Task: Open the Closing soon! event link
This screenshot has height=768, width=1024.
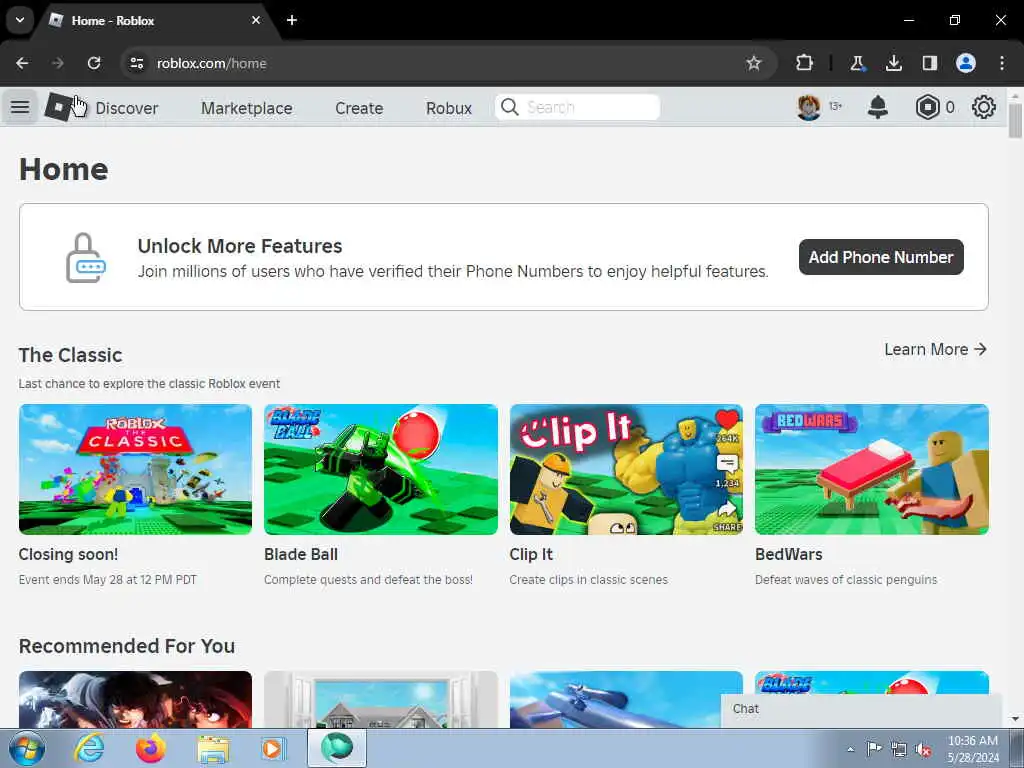Action: pyautogui.click(x=68, y=554)
